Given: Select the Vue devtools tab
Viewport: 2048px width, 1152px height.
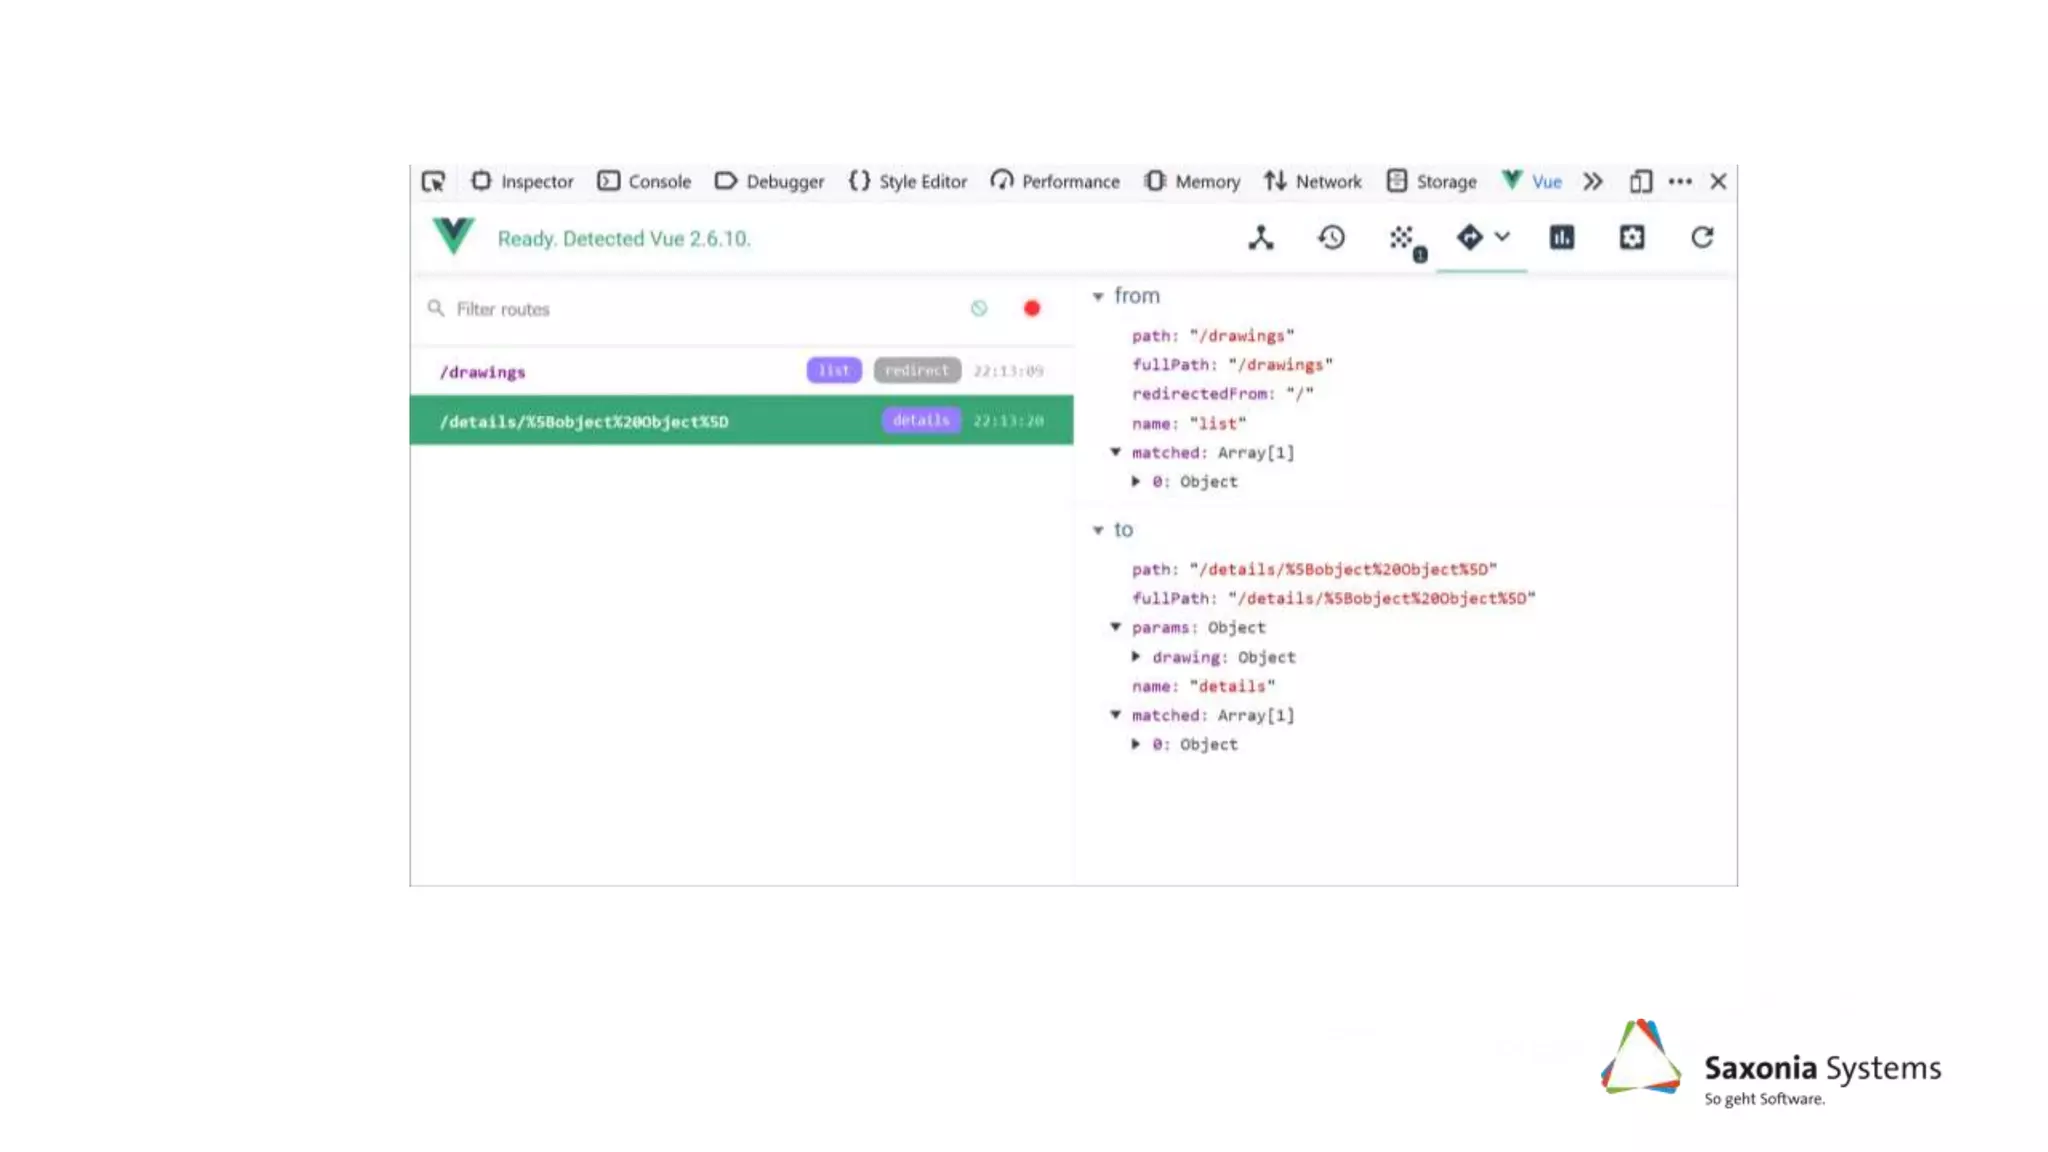Looking at the screenshot, I should coord(1531,181).
